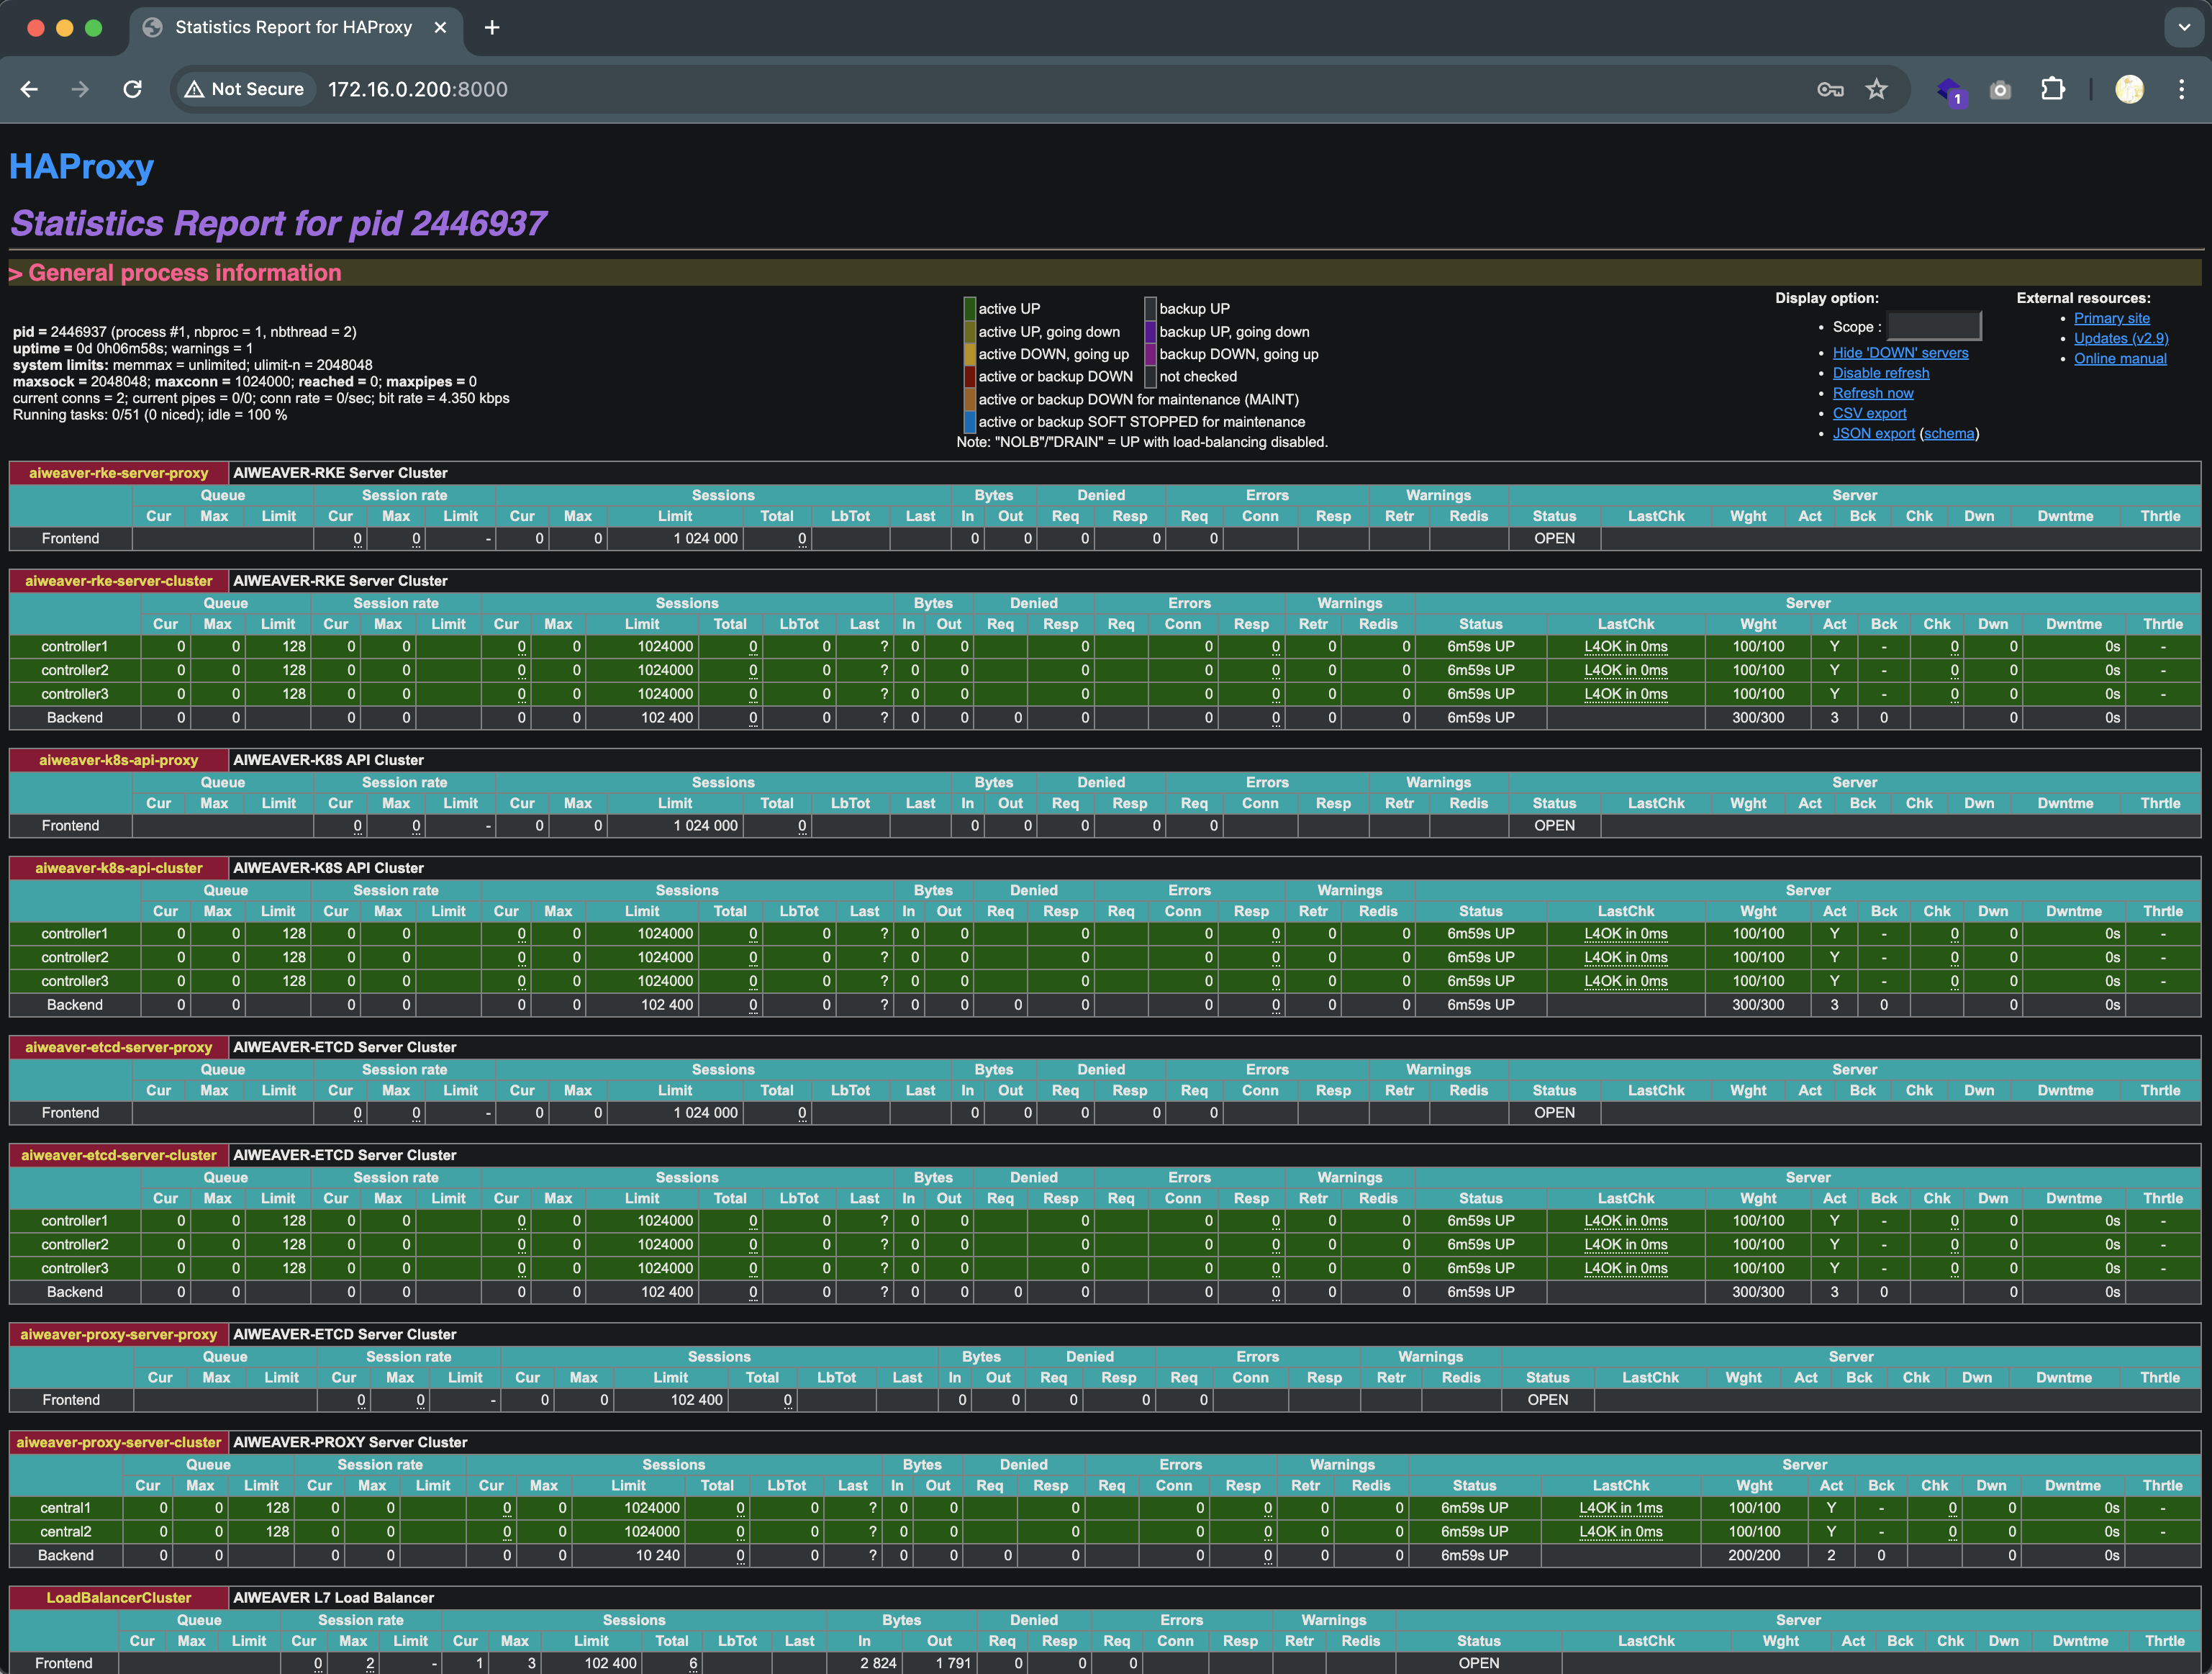Click the aiweaver-etcd-server-proxy section name

(118, 1047)
